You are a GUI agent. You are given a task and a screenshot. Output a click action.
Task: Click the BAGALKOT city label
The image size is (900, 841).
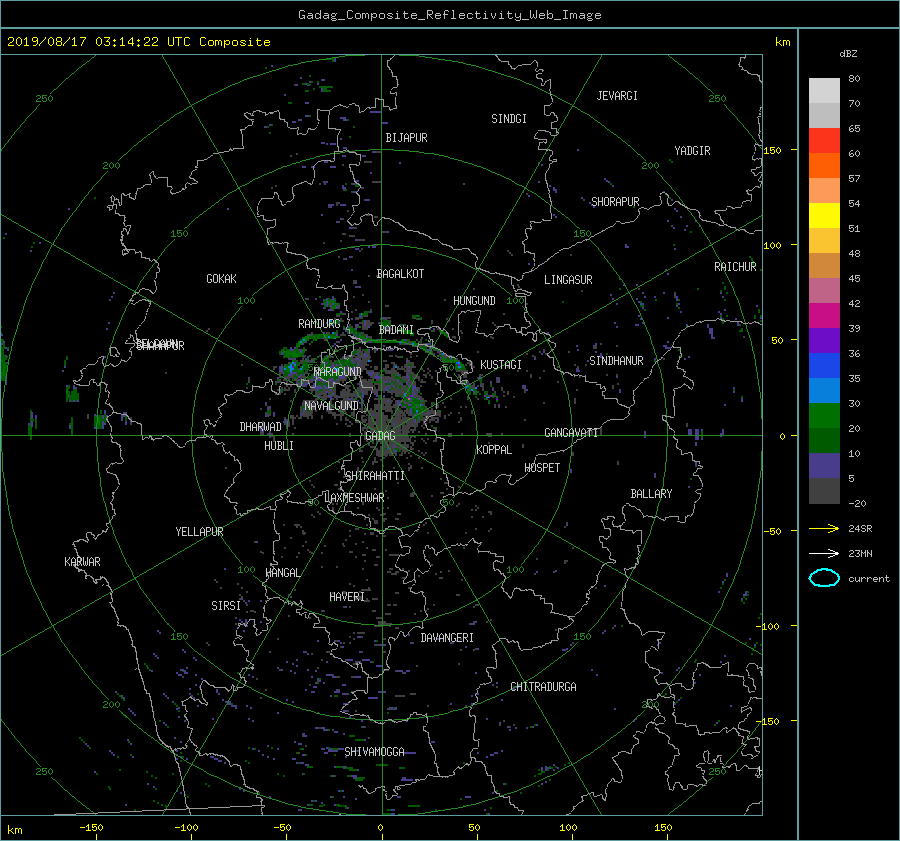(400, 274)
